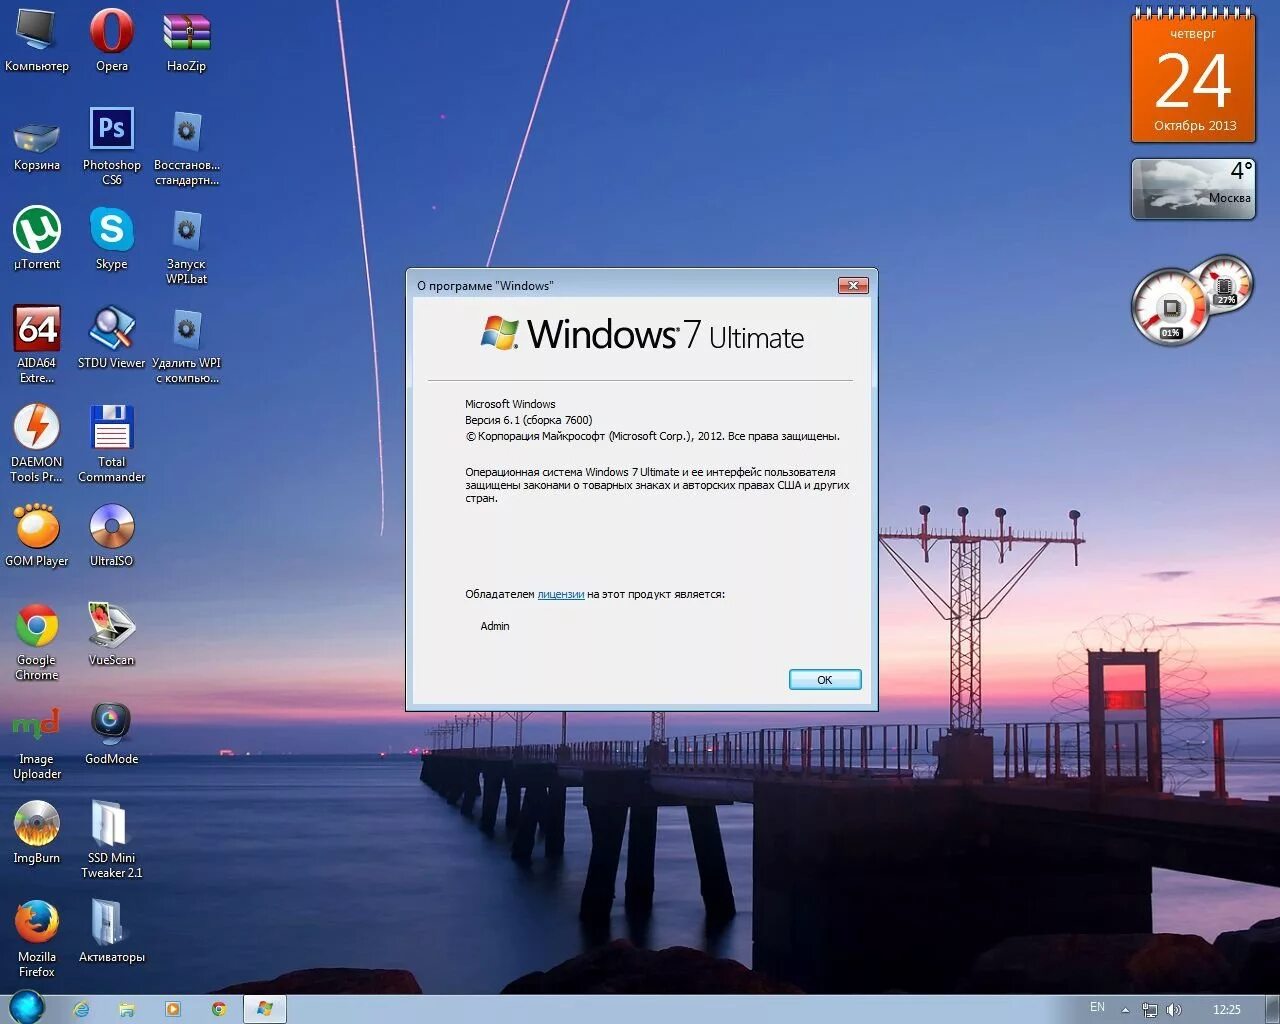The image size is (1280, 1024).
Task: Launch UltraISO disc tool
Action: coord(112,535)
